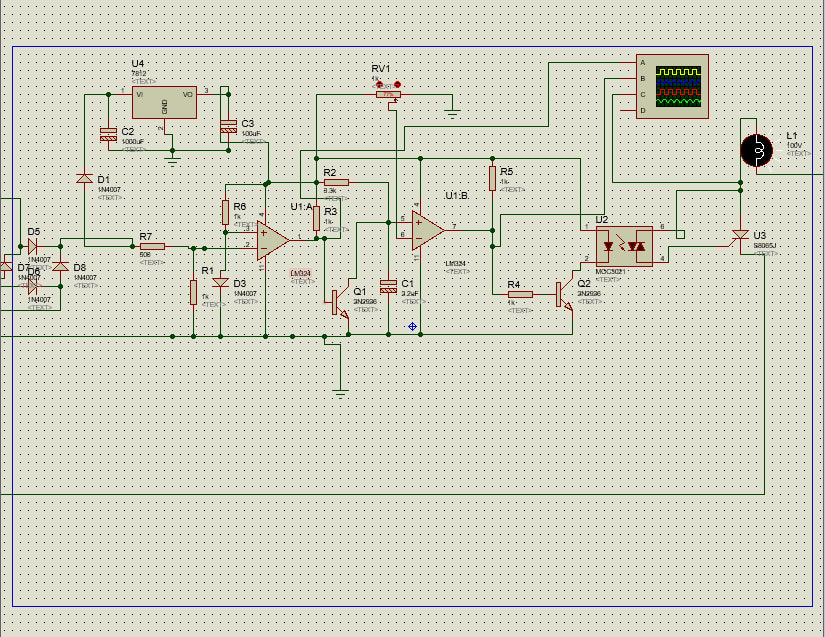
Task: Click the "MOC3021" text under U2
Action: pyautogui.click(x=610, y=272)
